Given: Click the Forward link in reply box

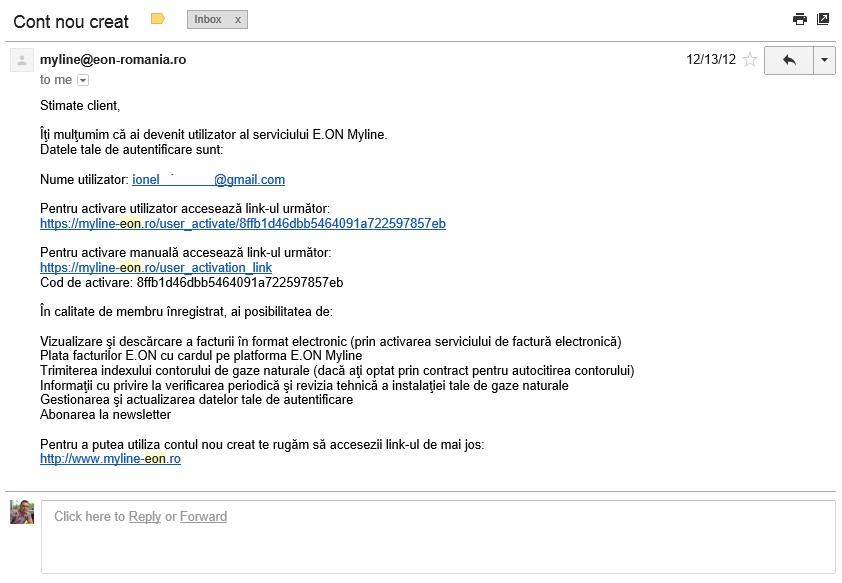Looking at the screenshot, I should click(203, 516).
